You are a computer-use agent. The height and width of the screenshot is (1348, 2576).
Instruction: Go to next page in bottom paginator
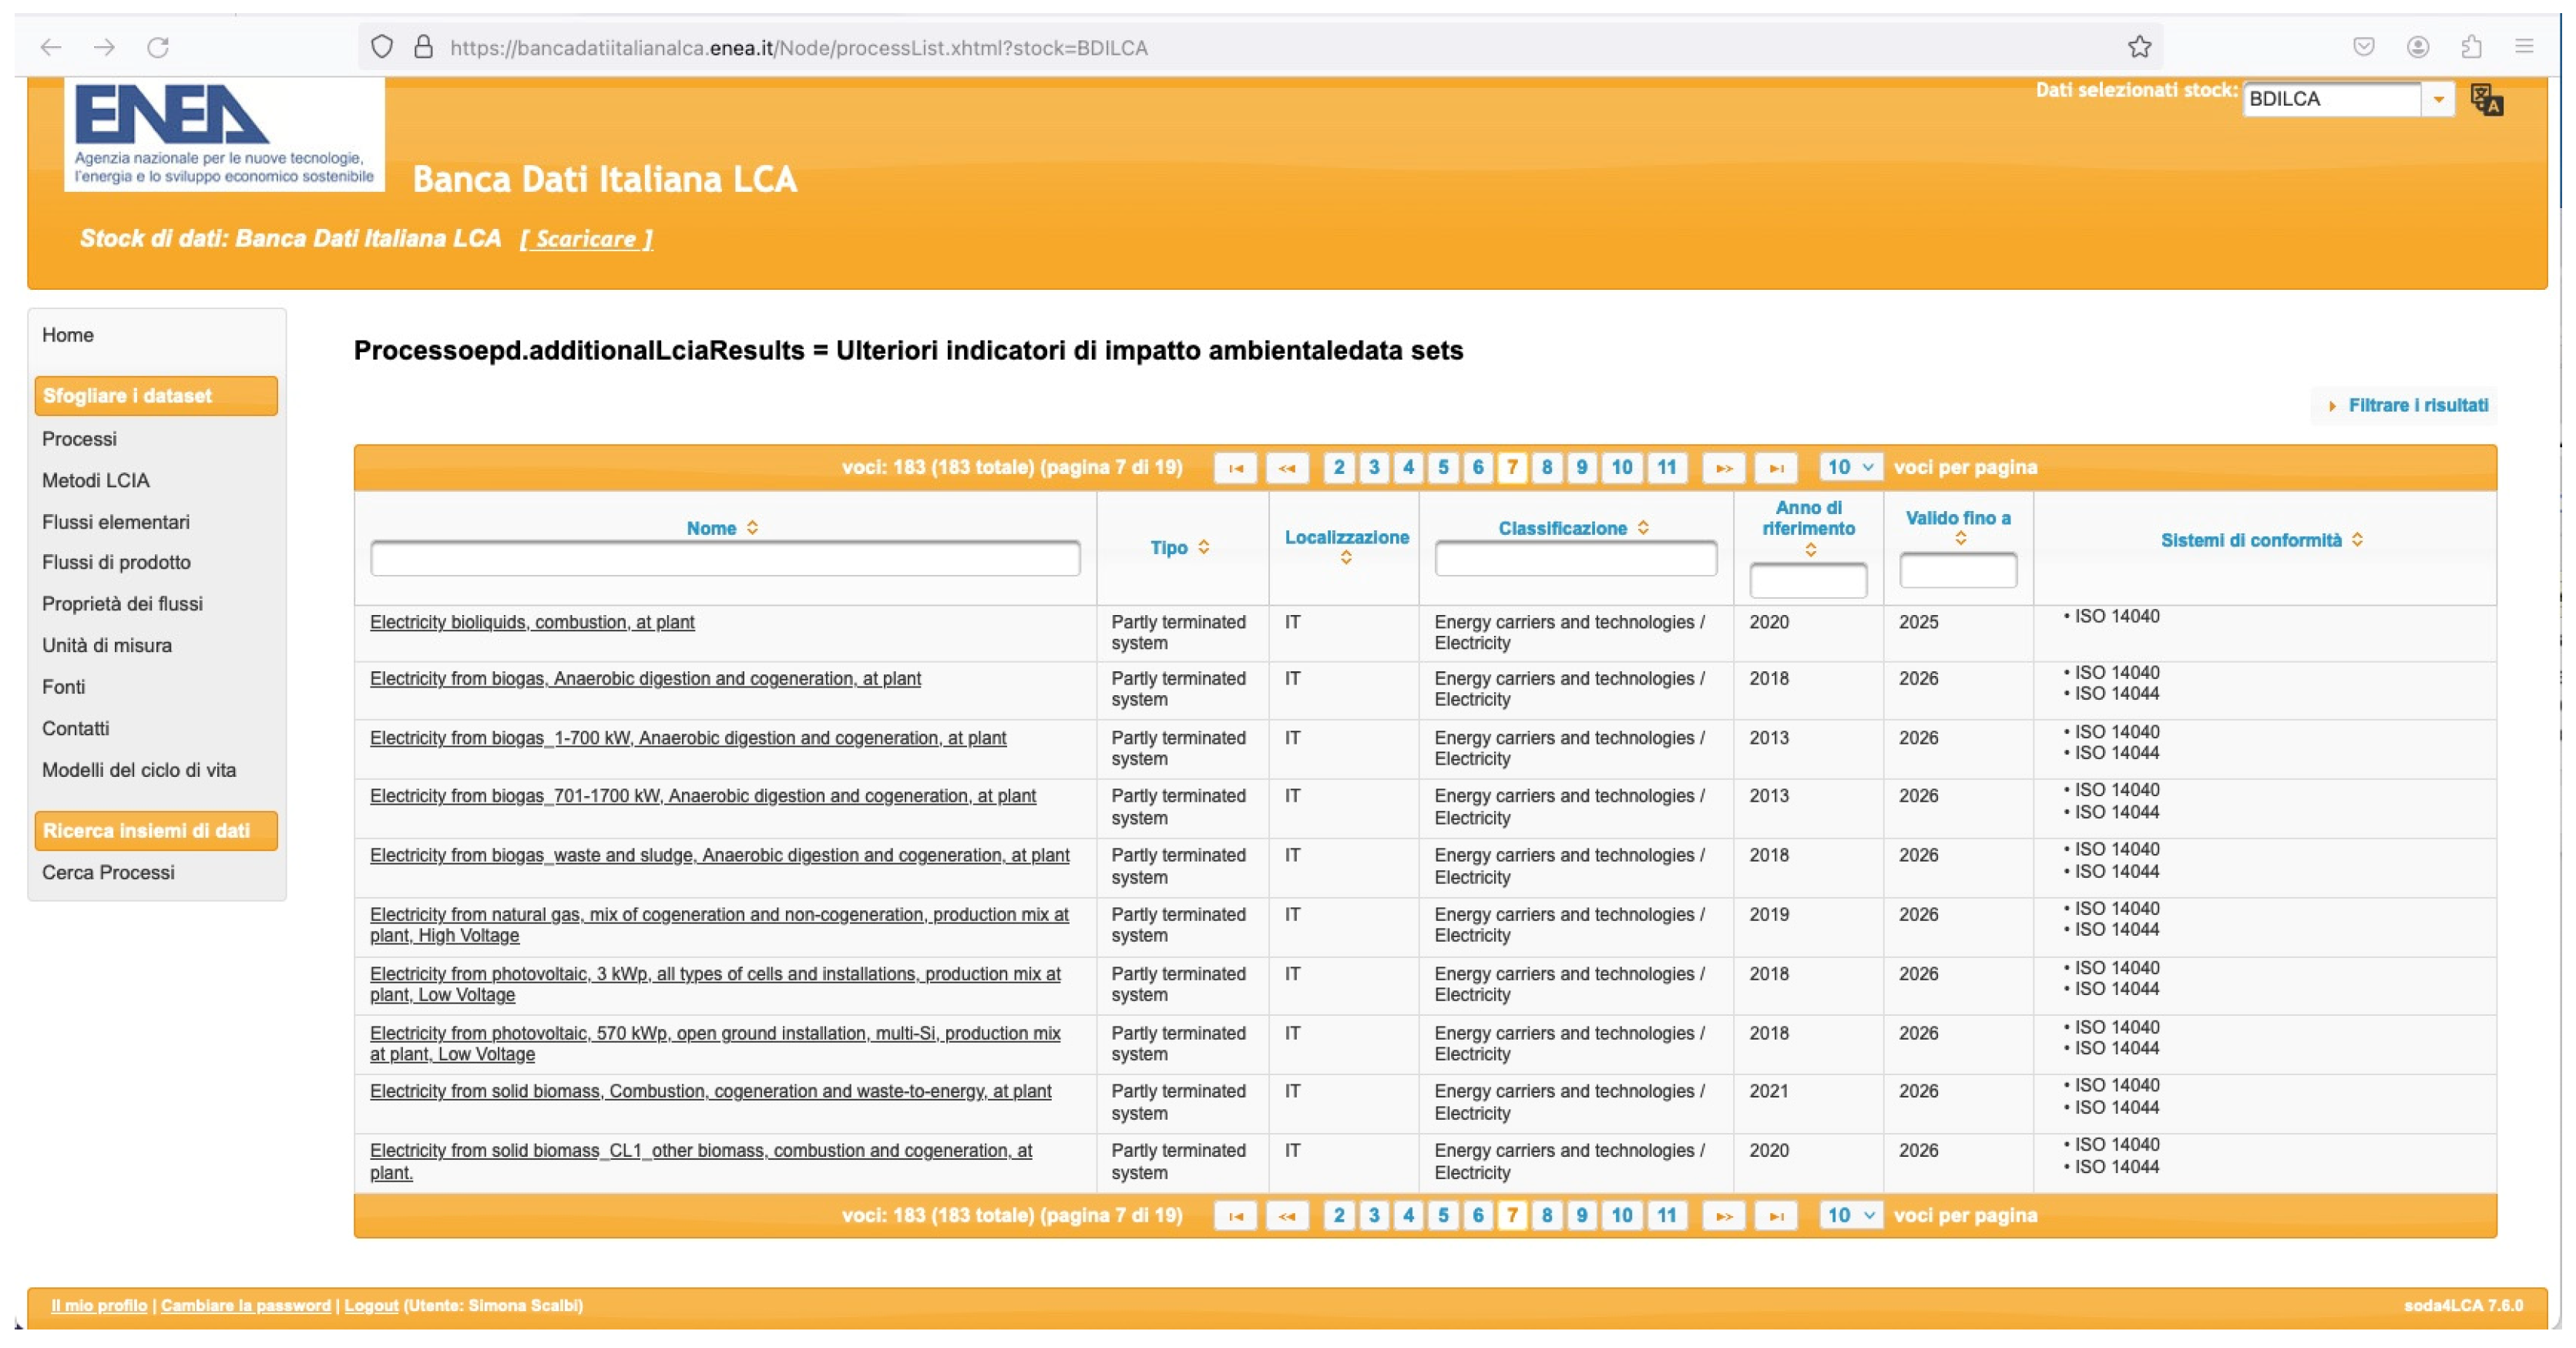1723,1215
